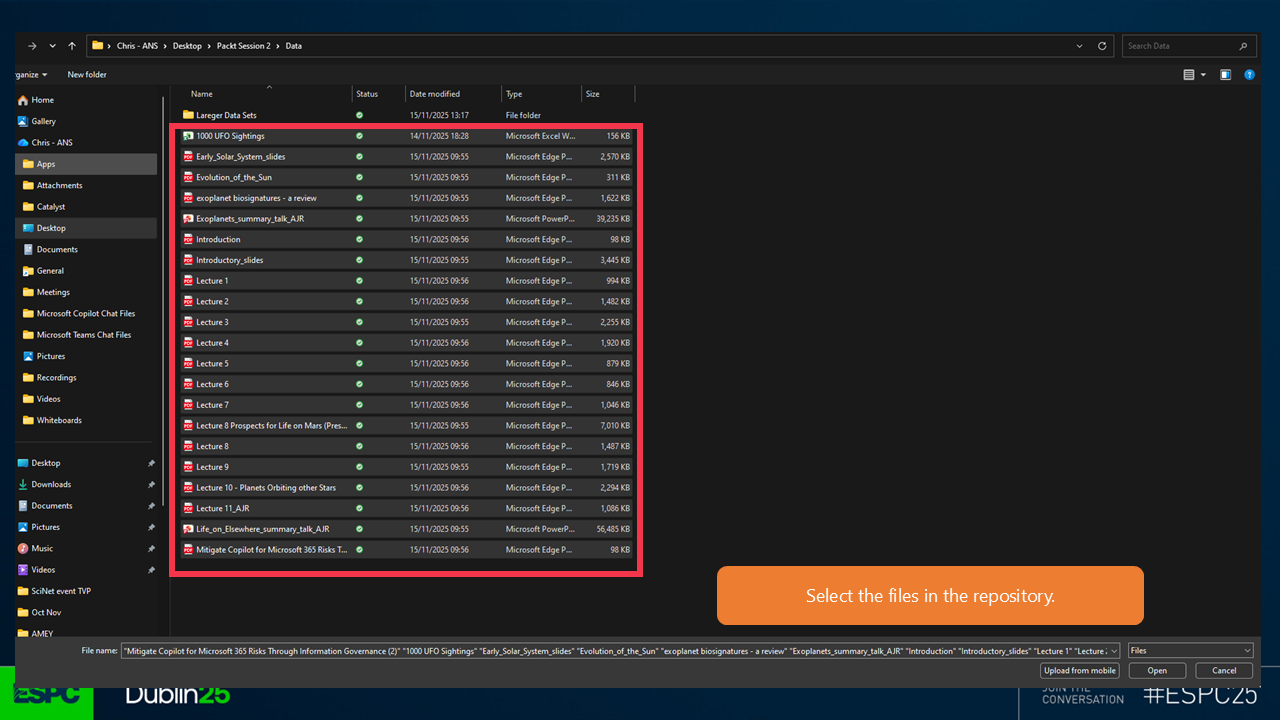The image size is (1280, 720).
Task: Open the Files type filter dropdown
Action: pyautogui.click(x=1189, y=651)
